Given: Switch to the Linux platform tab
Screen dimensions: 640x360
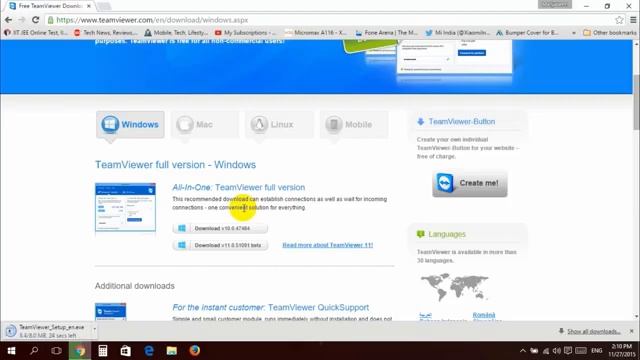Looking at the screenshot, I should (x=280, y=124).
